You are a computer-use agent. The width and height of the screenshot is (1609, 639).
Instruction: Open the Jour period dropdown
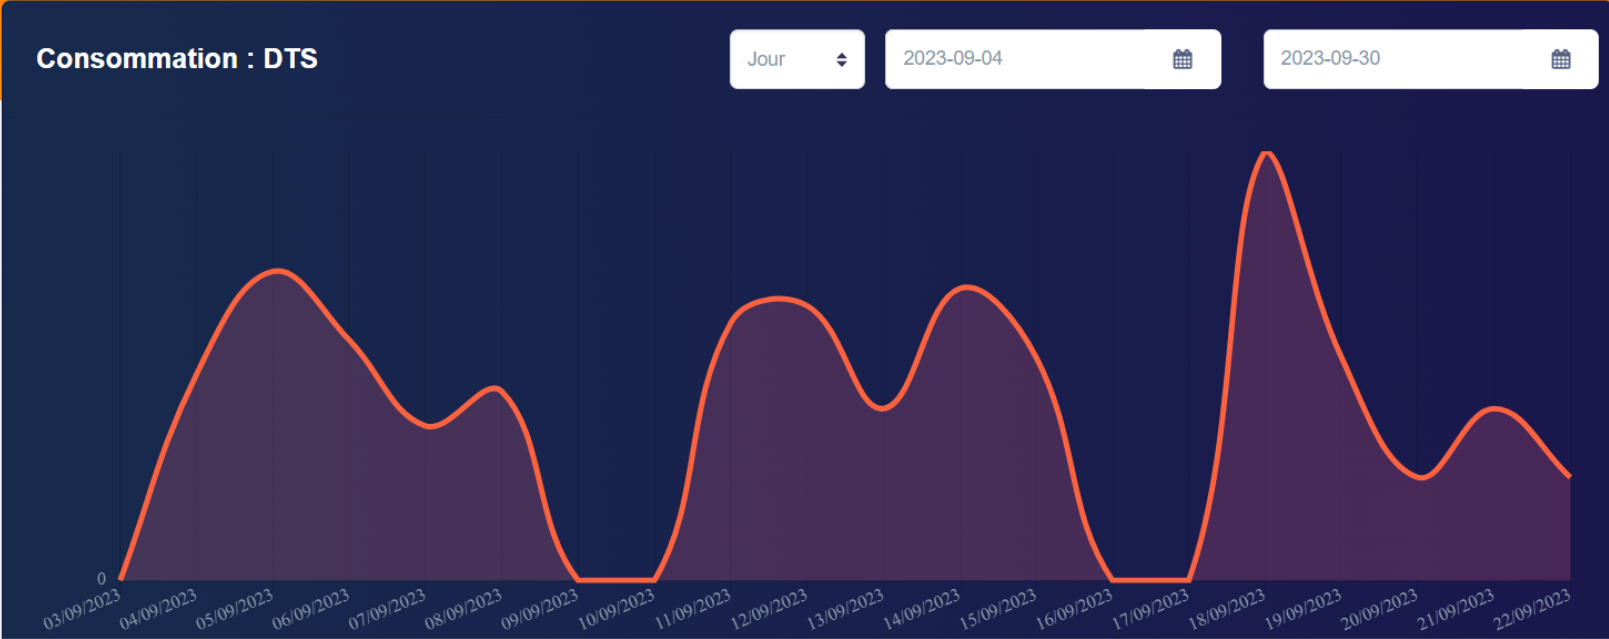tap(796, 59)
